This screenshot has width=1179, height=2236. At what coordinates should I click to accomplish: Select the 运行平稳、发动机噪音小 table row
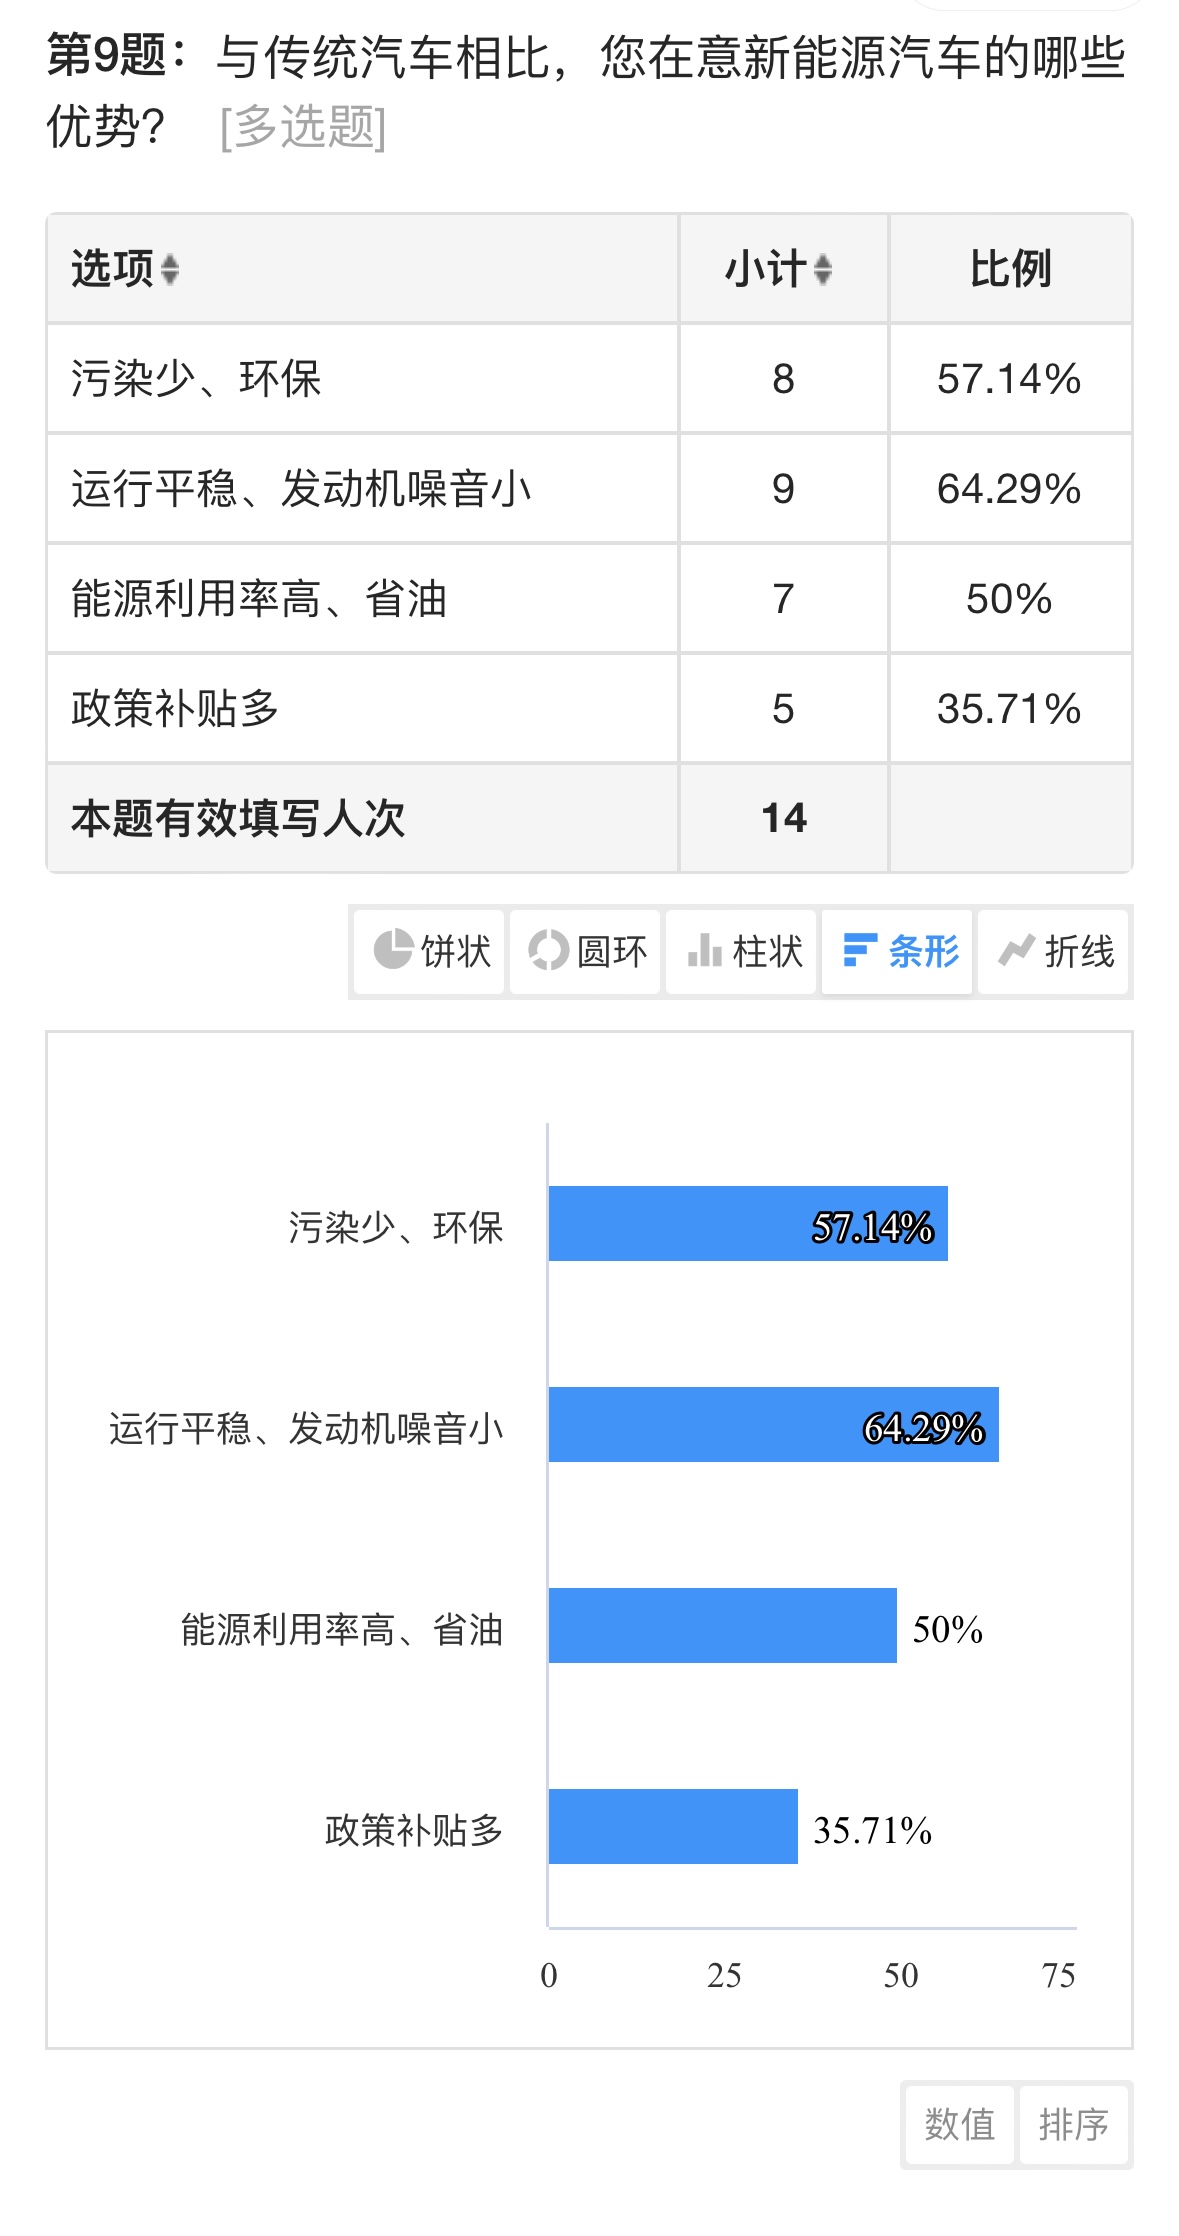[589, 489]
